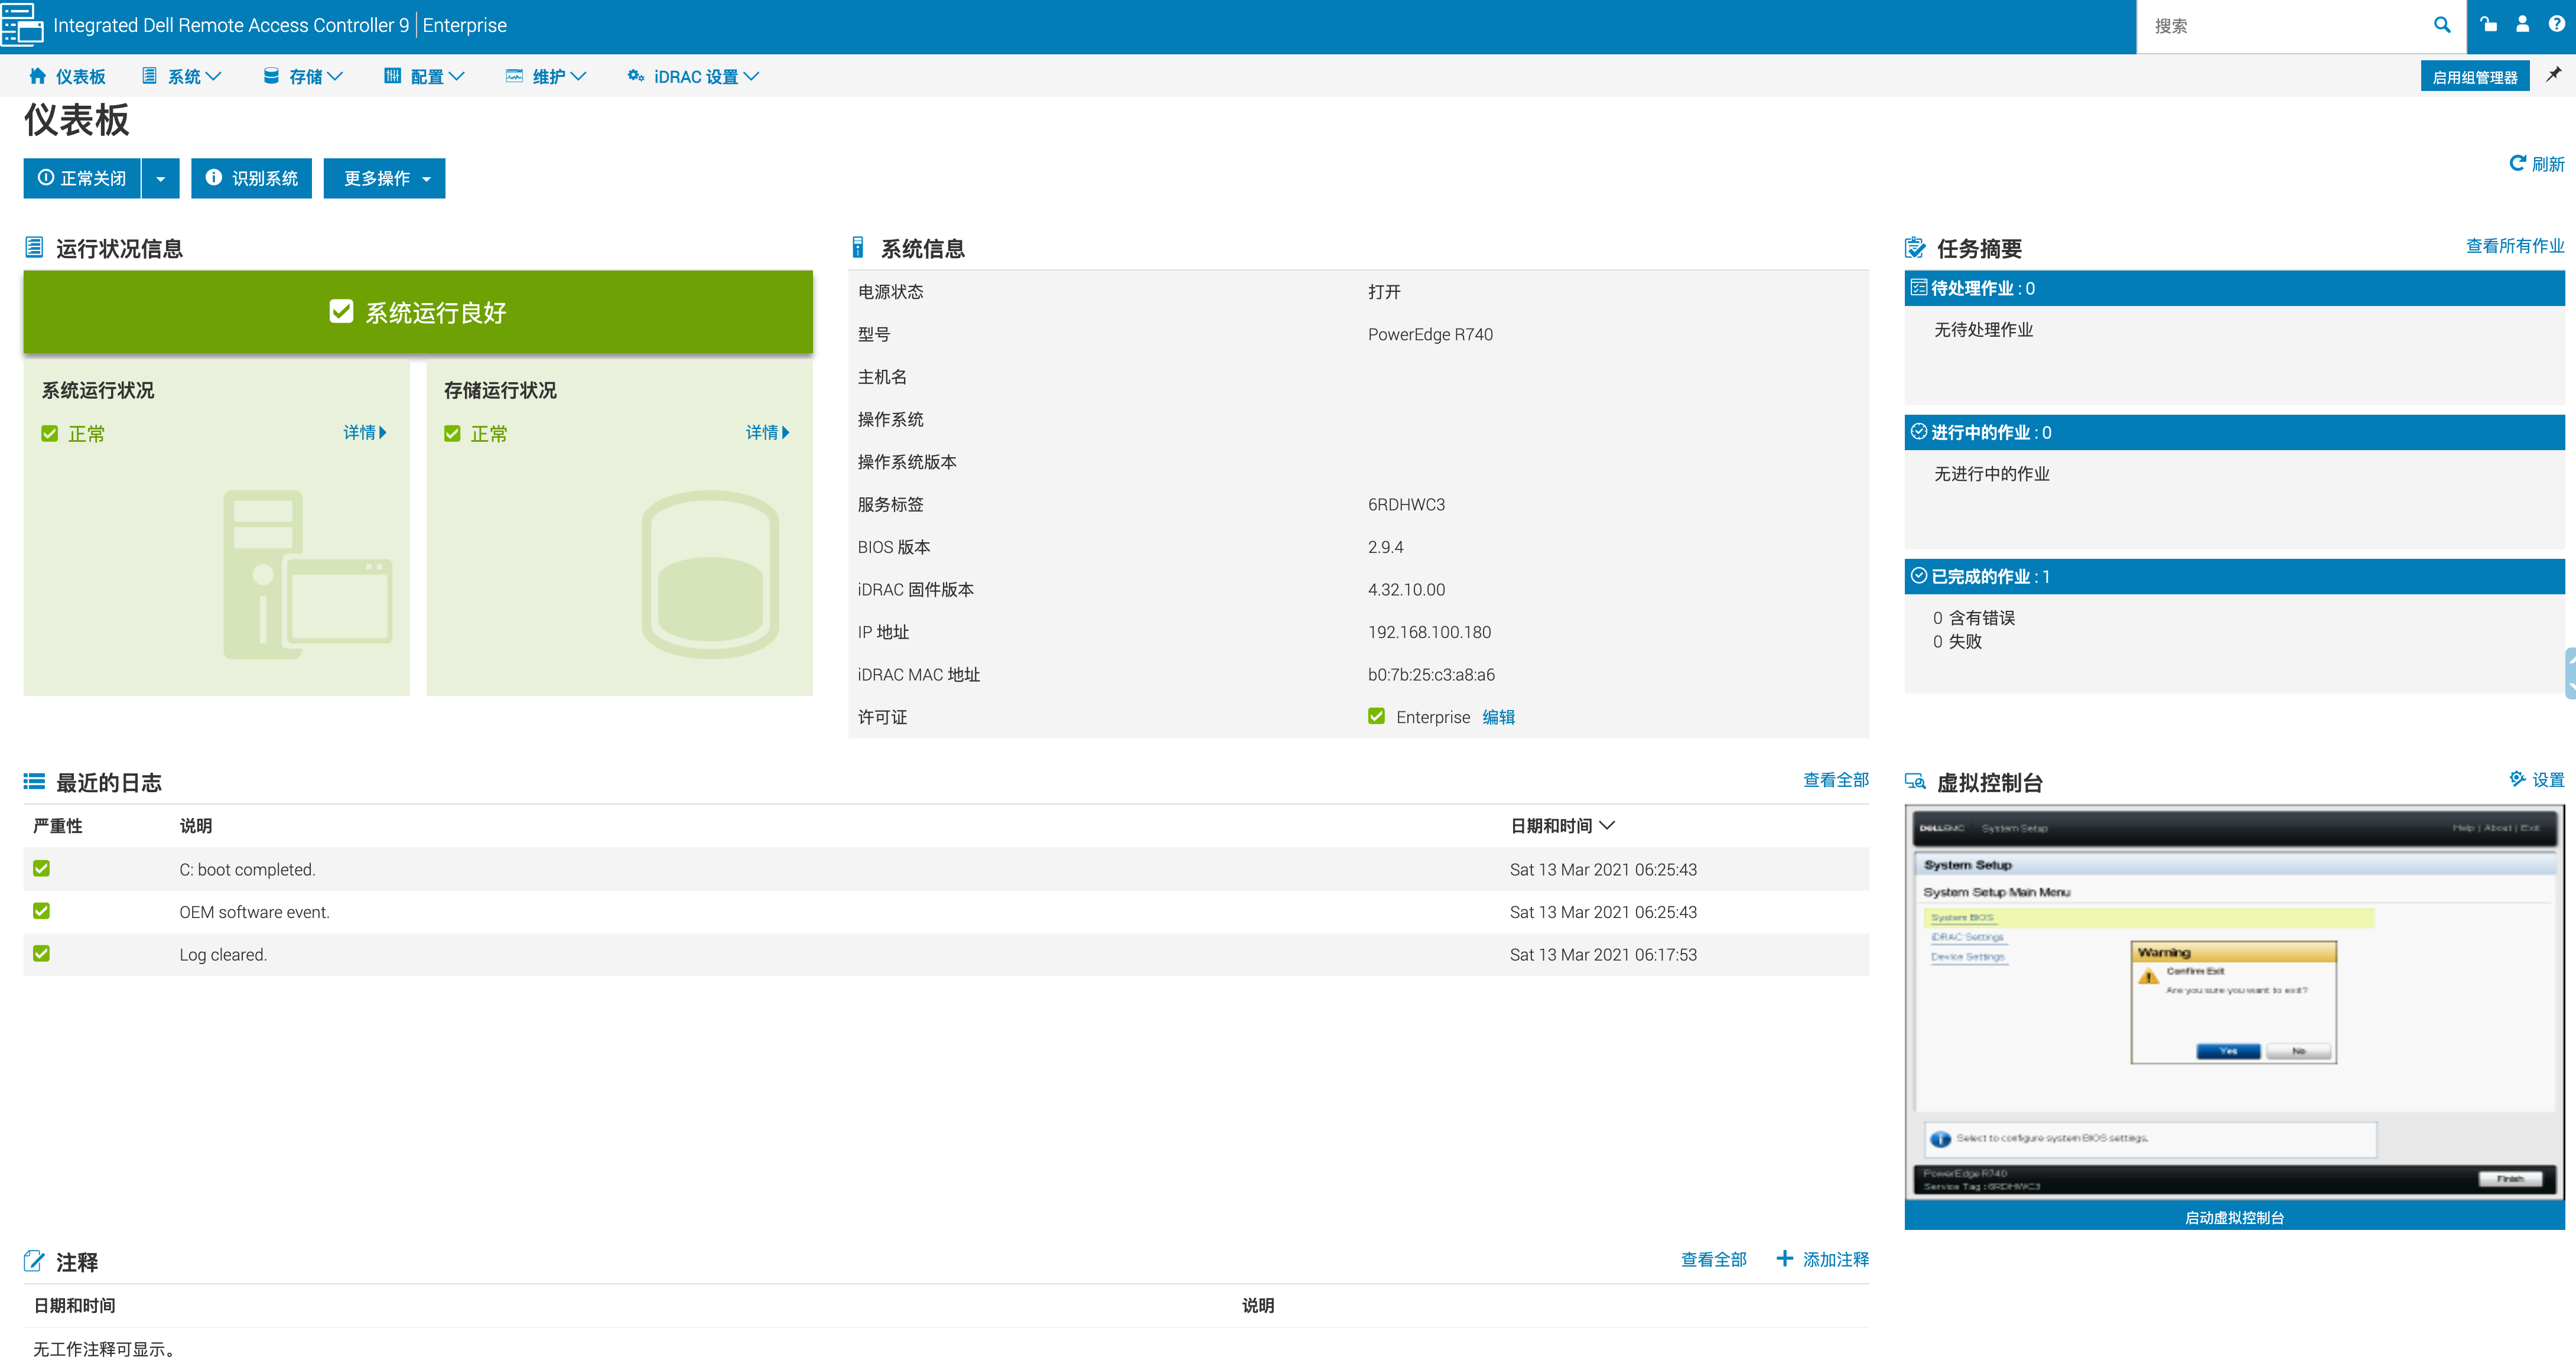Click the search magnifier icon

pyautogui.click(x=2441, y=25)
